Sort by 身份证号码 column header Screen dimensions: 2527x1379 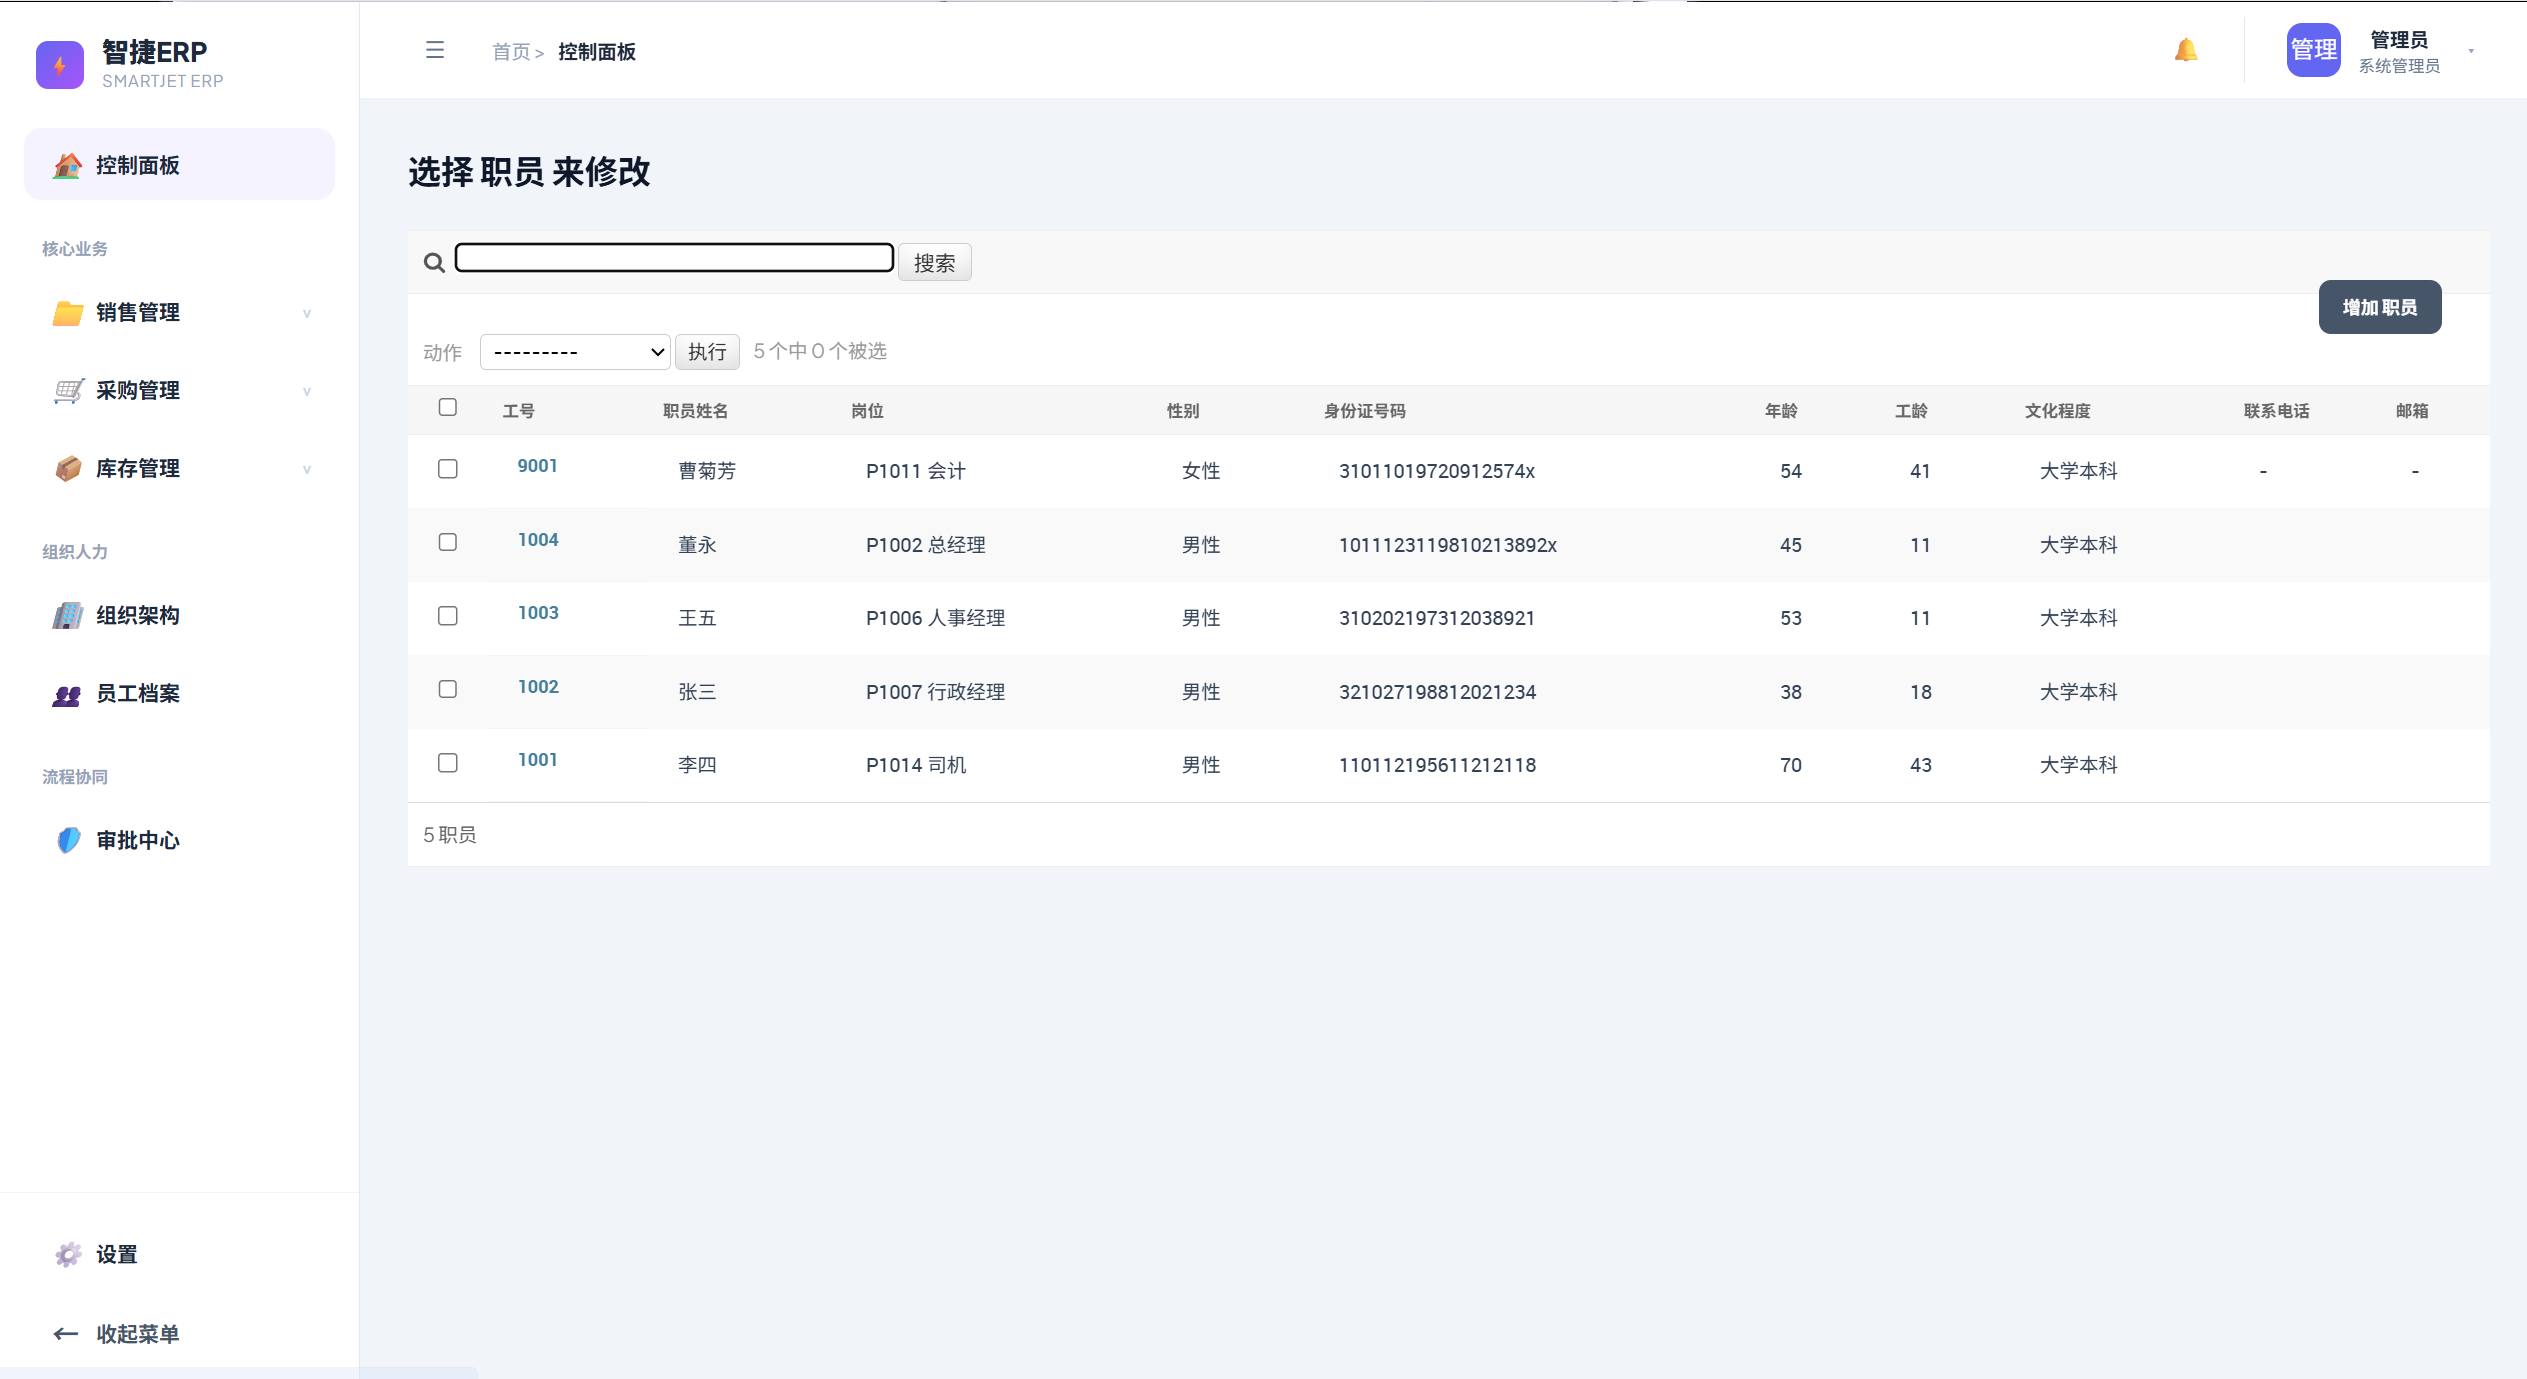click(1365, 411)
